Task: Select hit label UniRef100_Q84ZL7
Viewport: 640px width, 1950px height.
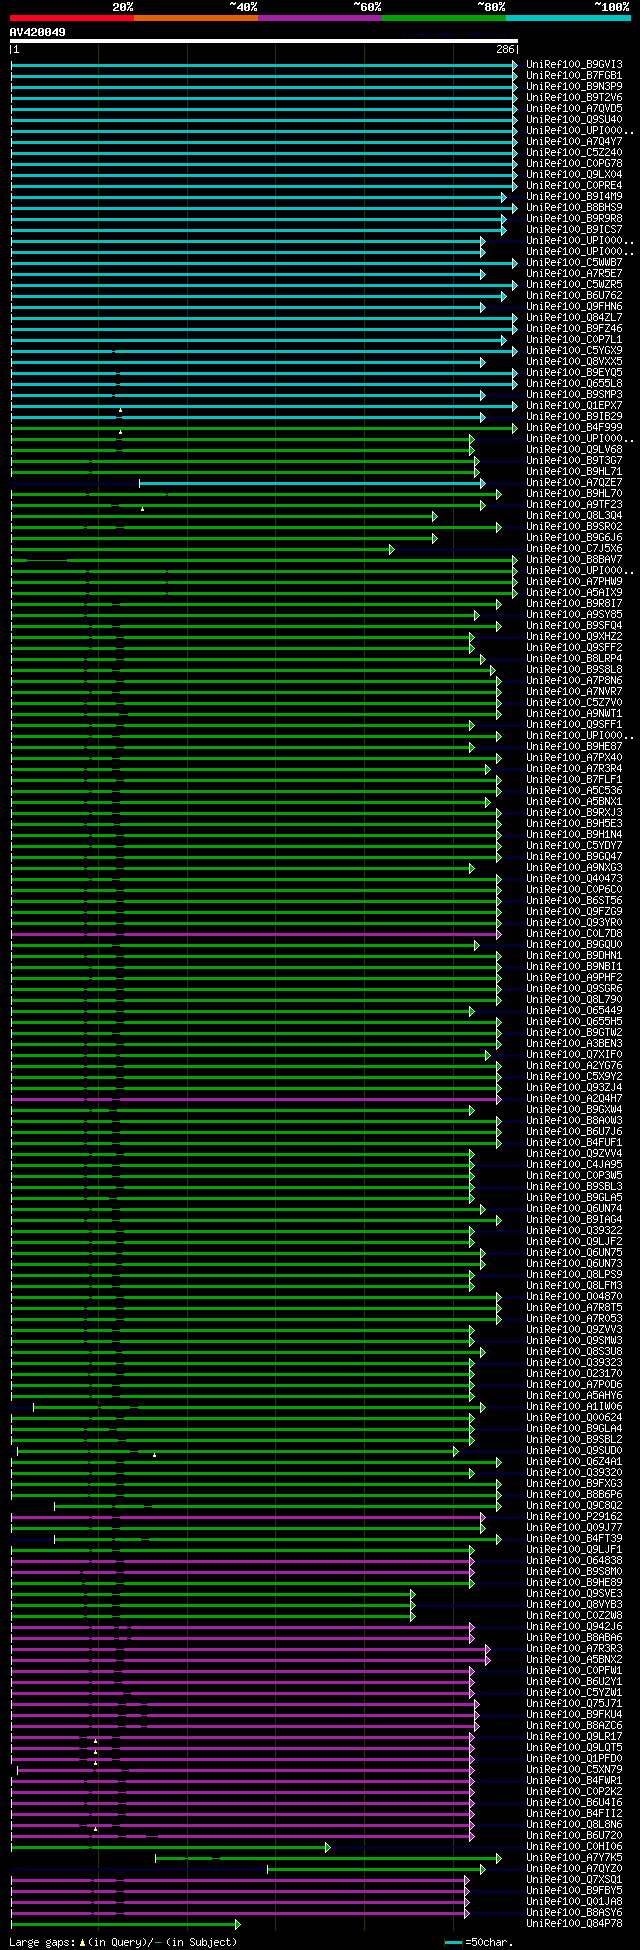Action: [x=574, y=318]
